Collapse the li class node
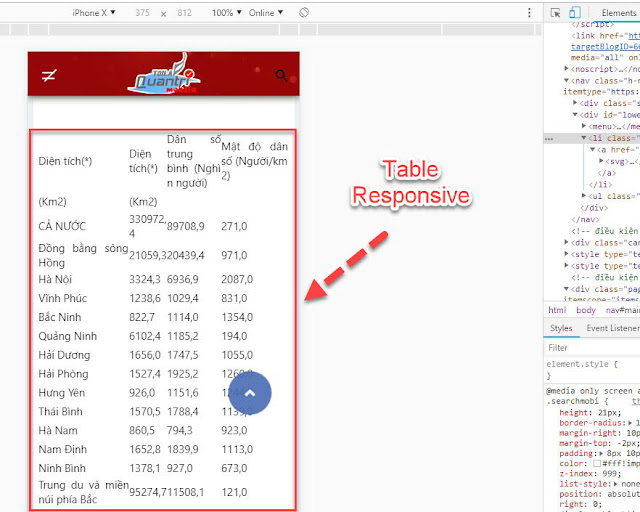Screen dimensions: 640x512 click(584, 138)
